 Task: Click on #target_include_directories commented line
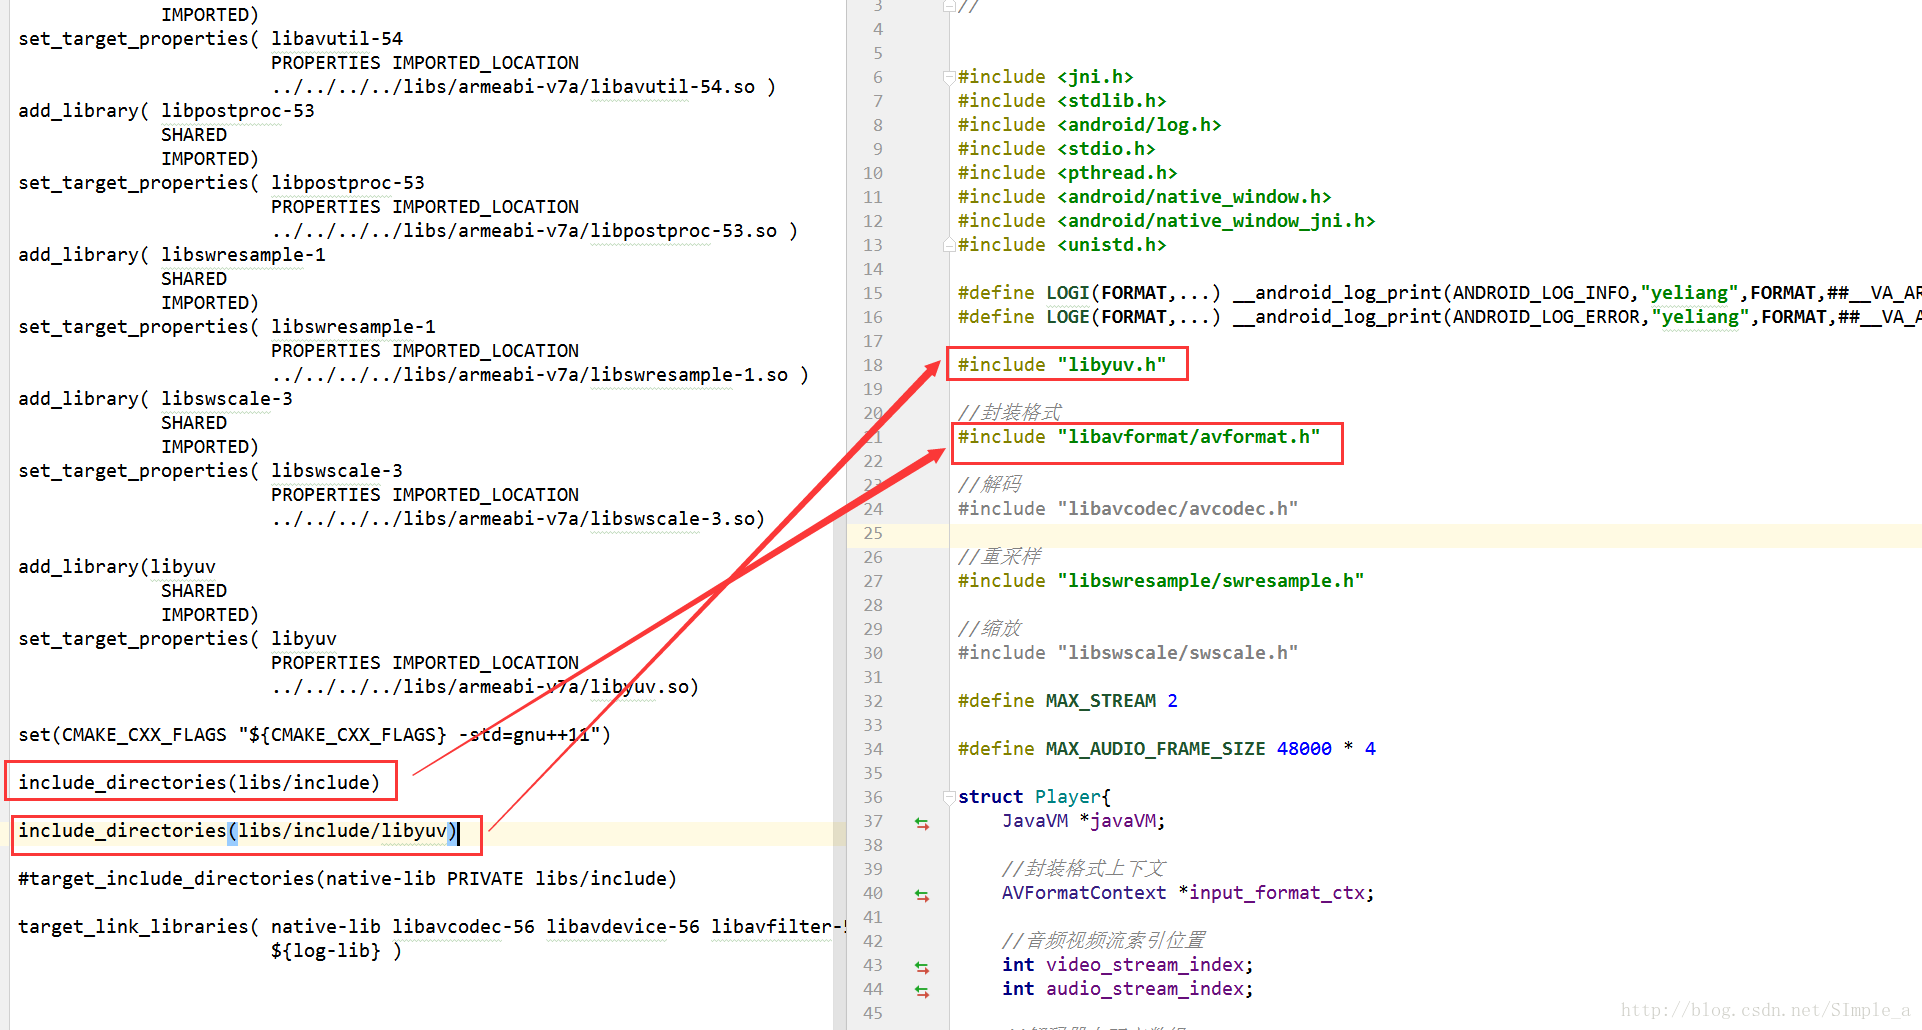(347, 878)
